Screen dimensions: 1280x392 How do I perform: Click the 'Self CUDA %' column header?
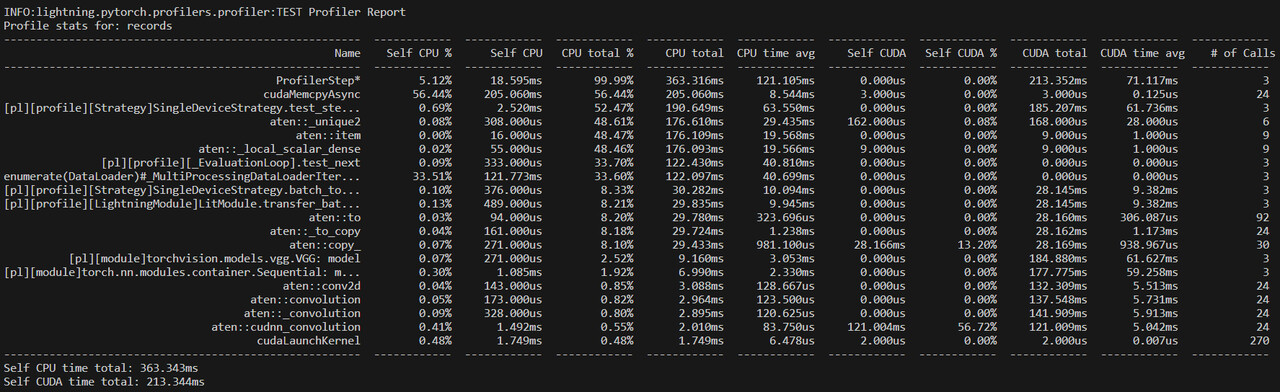961,52
